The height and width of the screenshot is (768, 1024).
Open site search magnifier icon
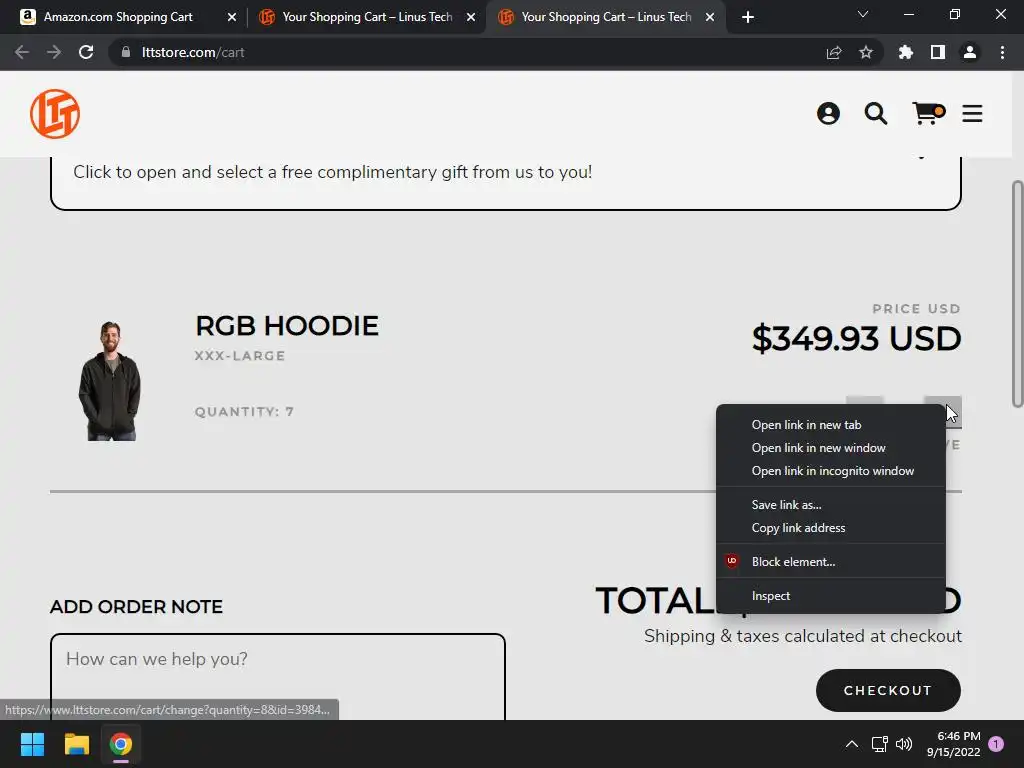[x=876, y=114]
